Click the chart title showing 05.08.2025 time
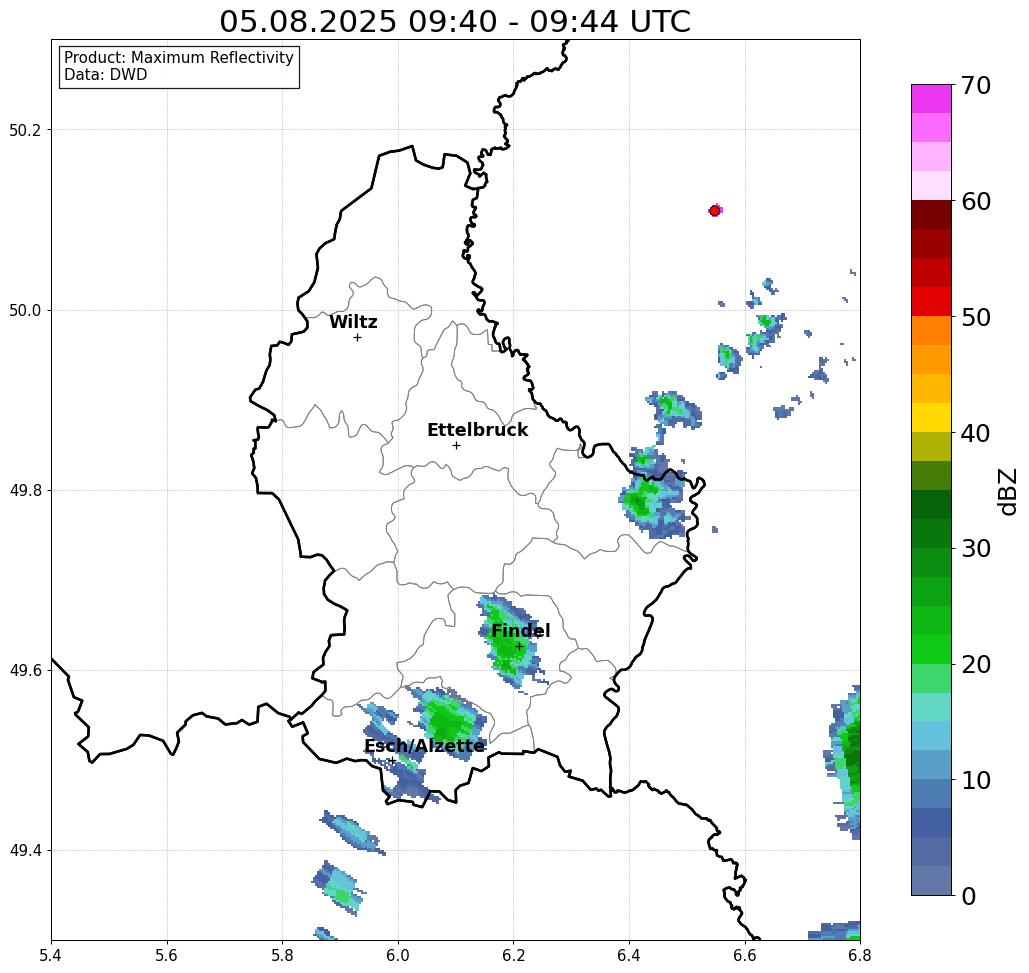The image size is (1029, 973). pyautogui.click(x=455, y=21)
